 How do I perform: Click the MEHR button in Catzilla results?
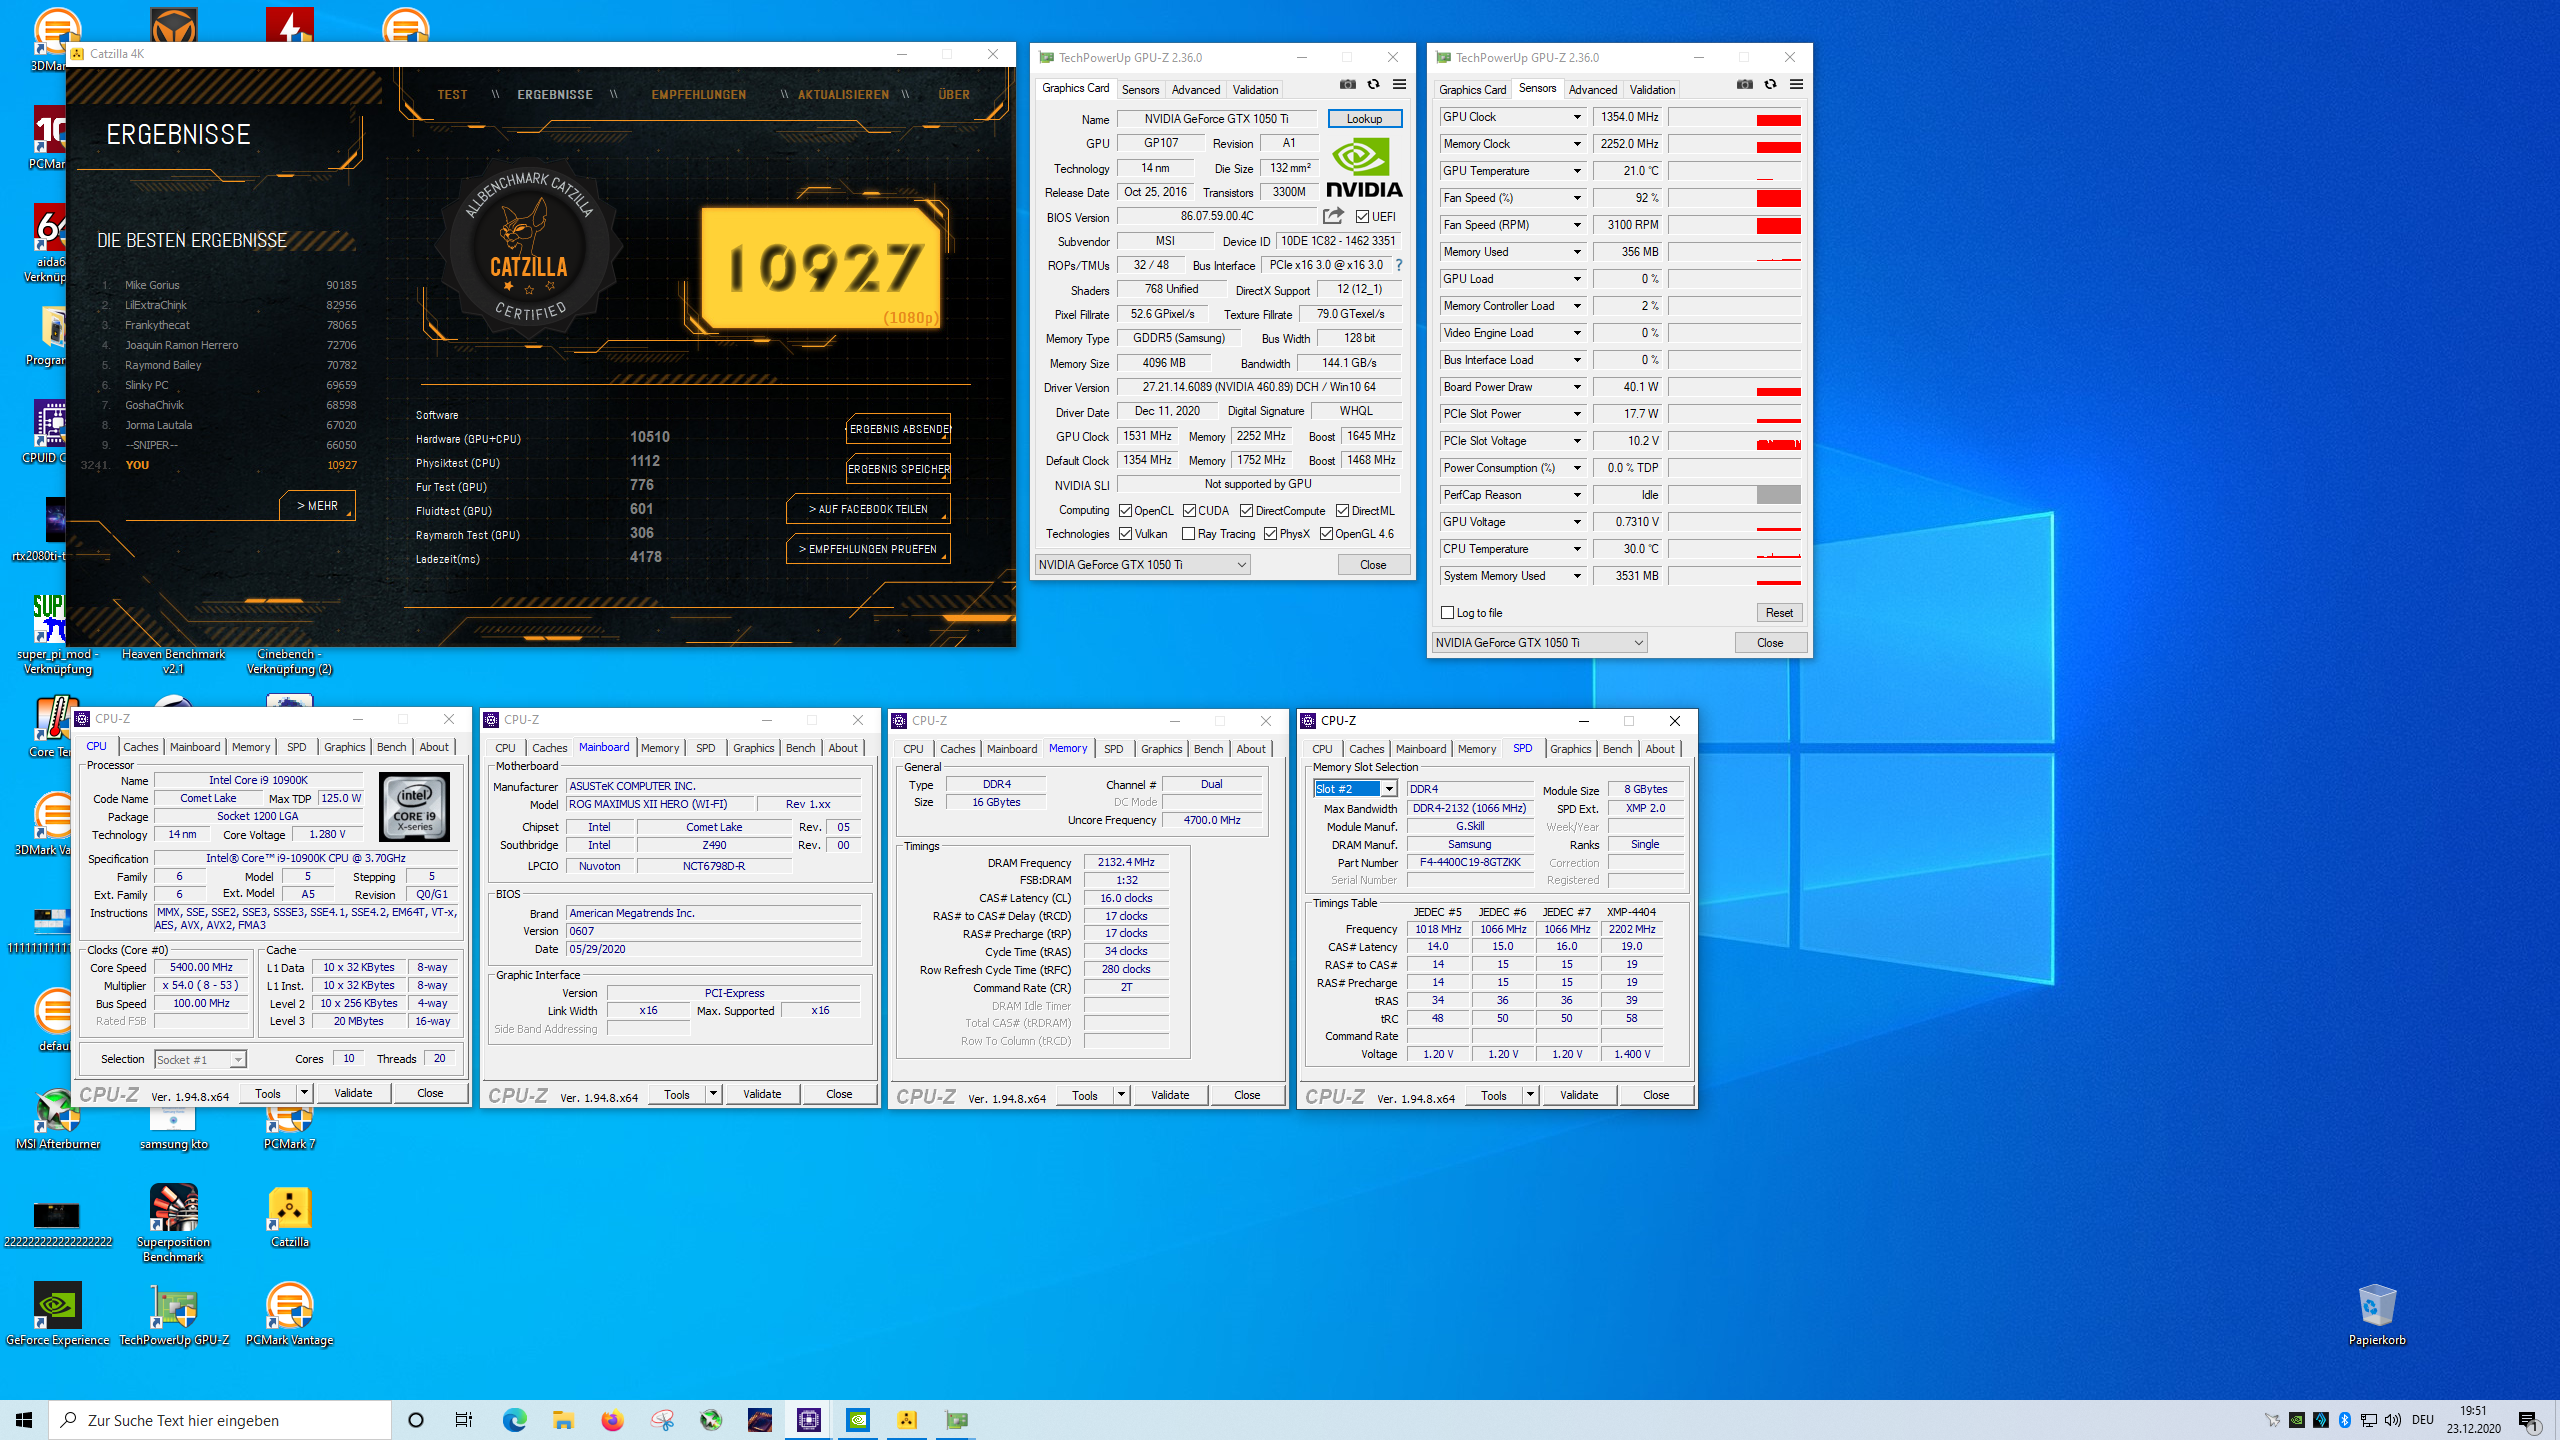pos(317,506)
